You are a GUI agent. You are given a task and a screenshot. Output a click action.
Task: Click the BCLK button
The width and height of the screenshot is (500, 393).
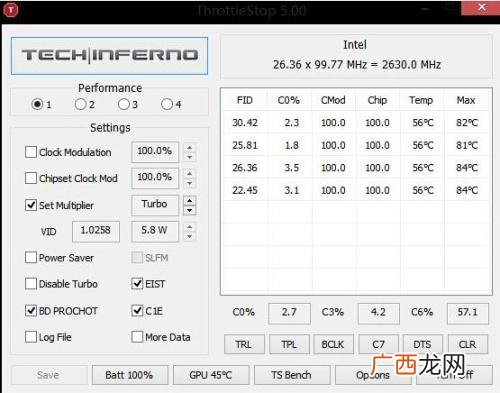click(333, 344)
